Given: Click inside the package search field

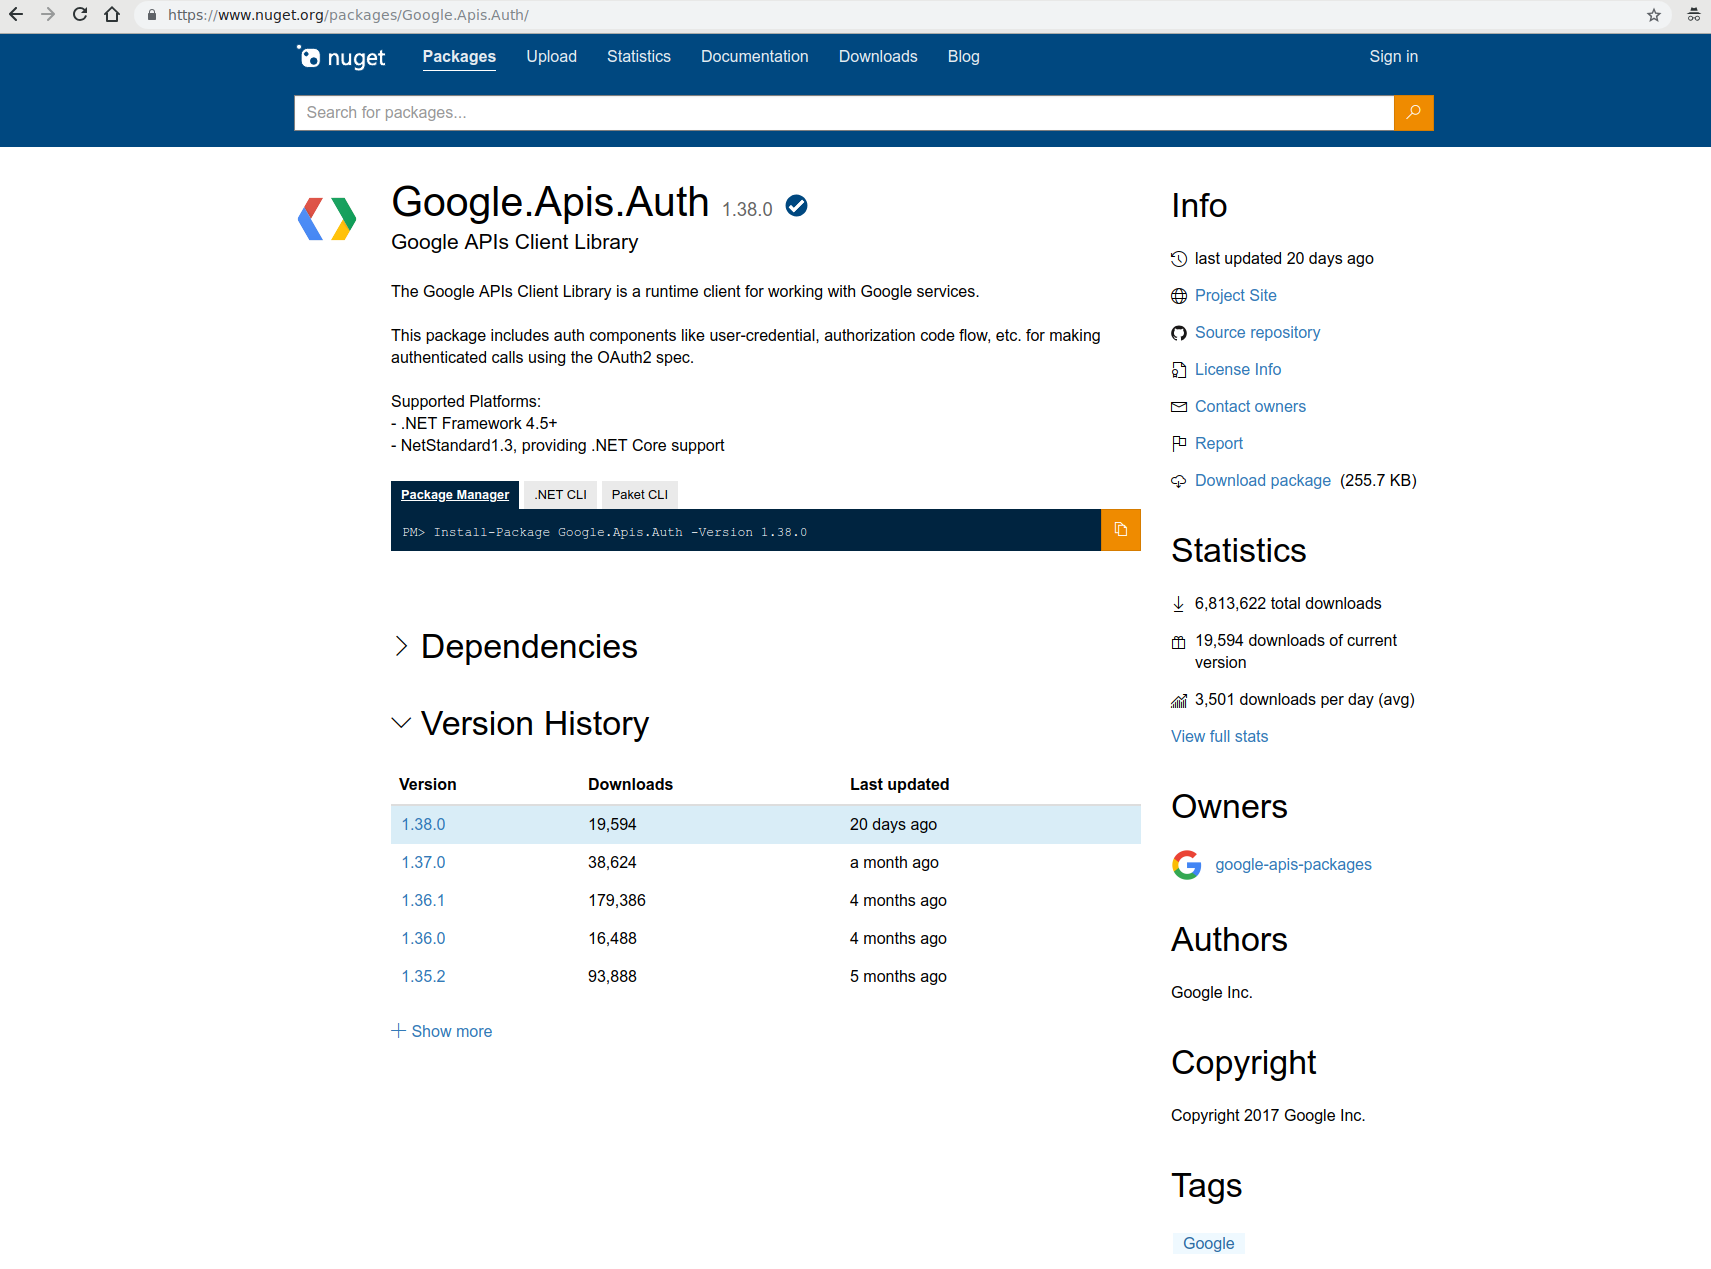Looking at the screenshot, I should coord(700,112).
